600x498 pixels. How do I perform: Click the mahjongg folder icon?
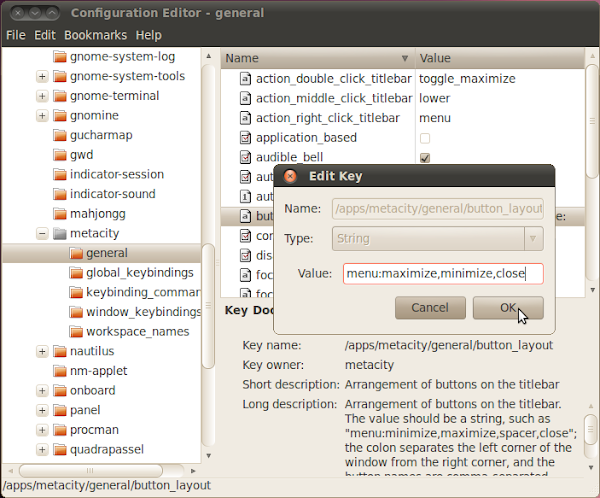pos(60,214)
